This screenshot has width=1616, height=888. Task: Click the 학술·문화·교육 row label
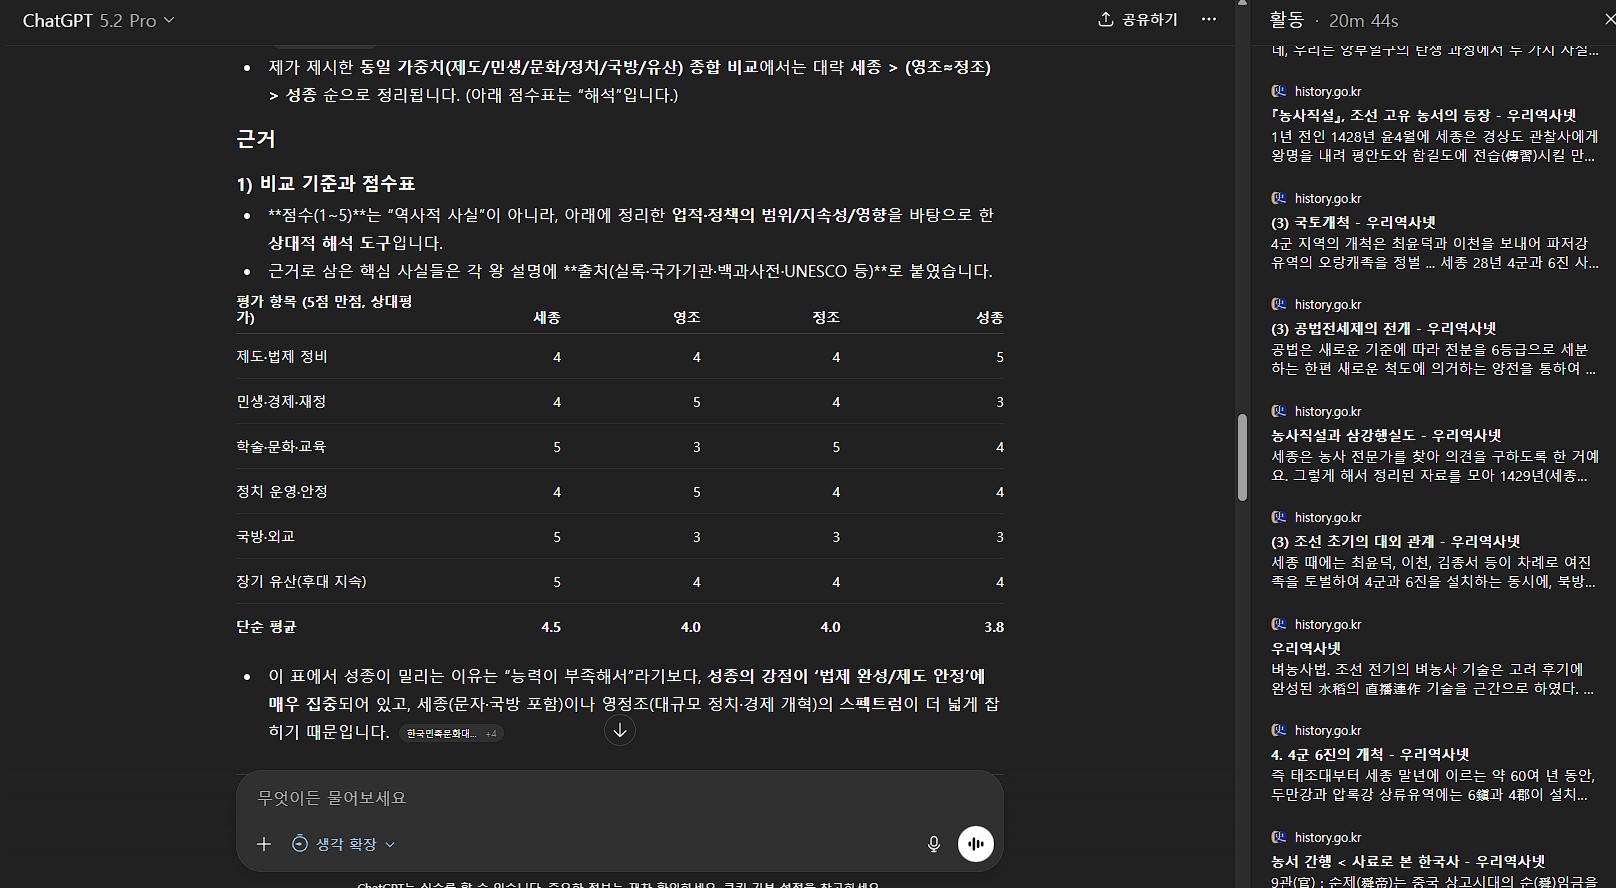point(281,447)
